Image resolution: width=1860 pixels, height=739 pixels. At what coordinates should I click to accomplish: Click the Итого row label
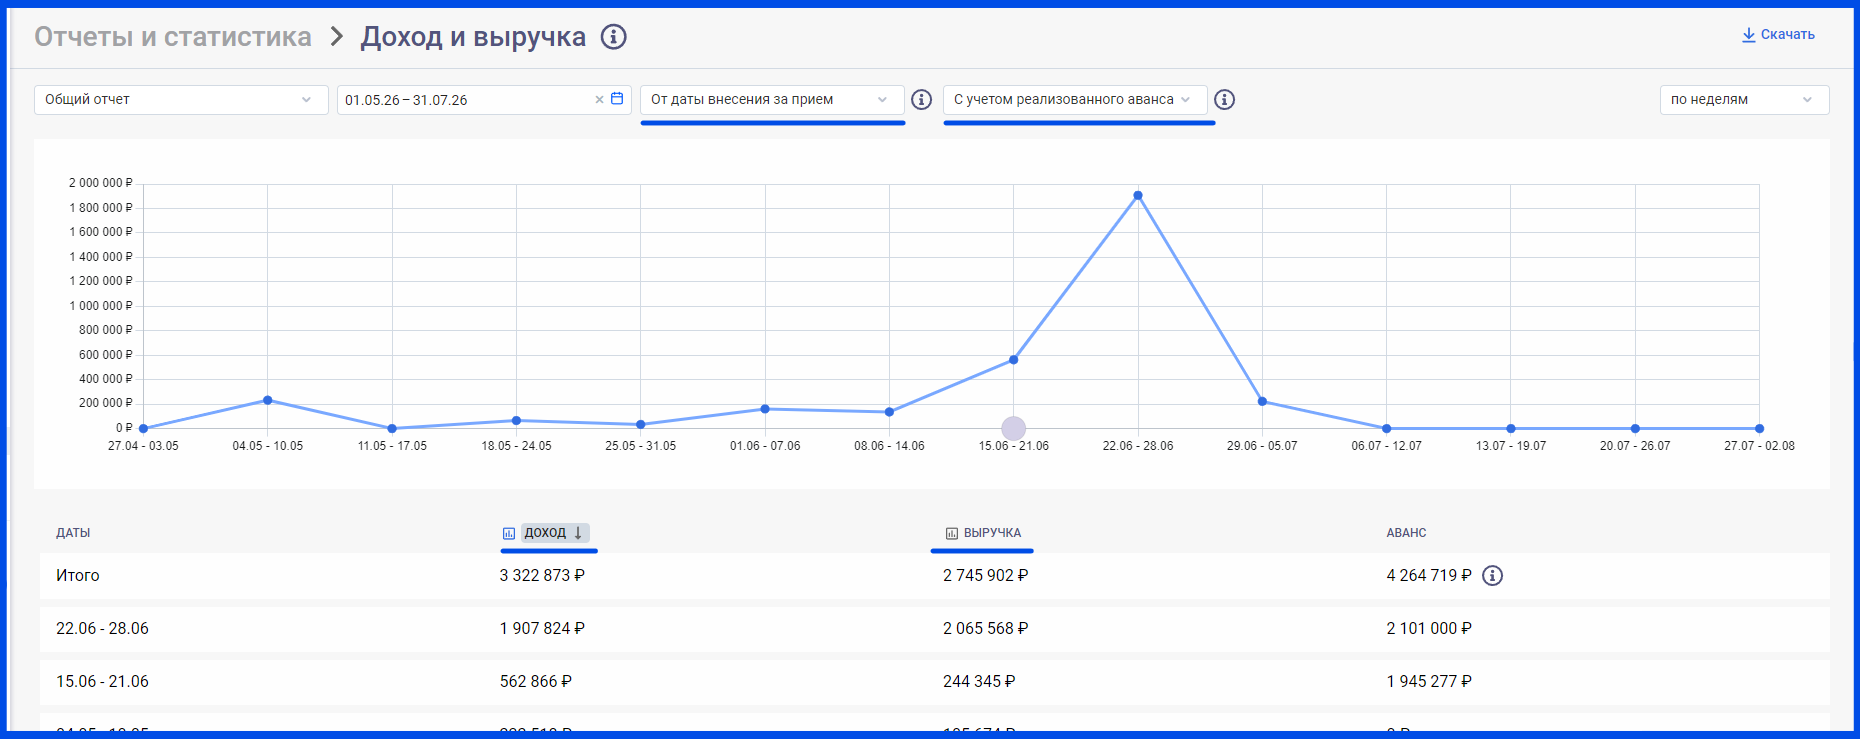click(x=78, y=576)
